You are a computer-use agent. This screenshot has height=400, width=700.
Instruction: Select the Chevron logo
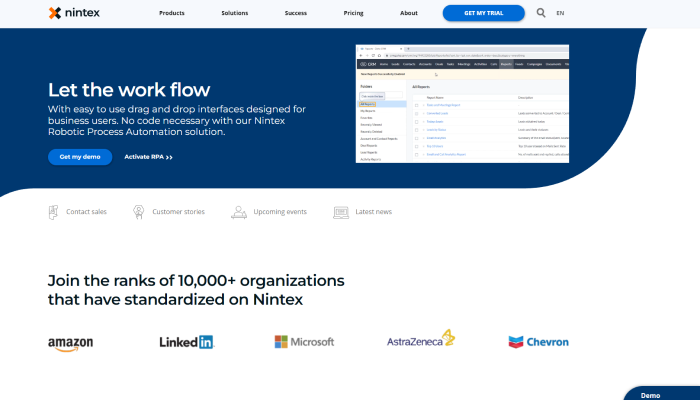click(x=538, y=342)
